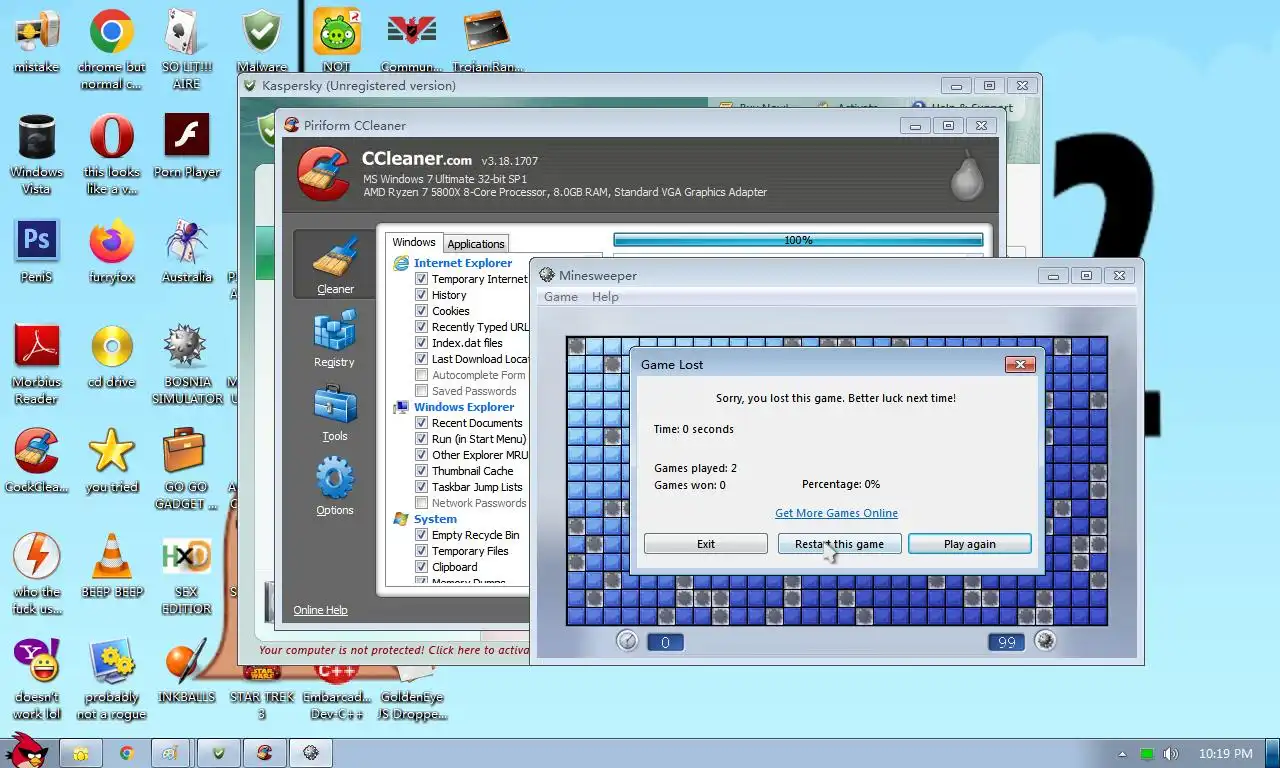Open the 'cd drive' desktop icon
The image size is (1280, 768).
[112, 356]
